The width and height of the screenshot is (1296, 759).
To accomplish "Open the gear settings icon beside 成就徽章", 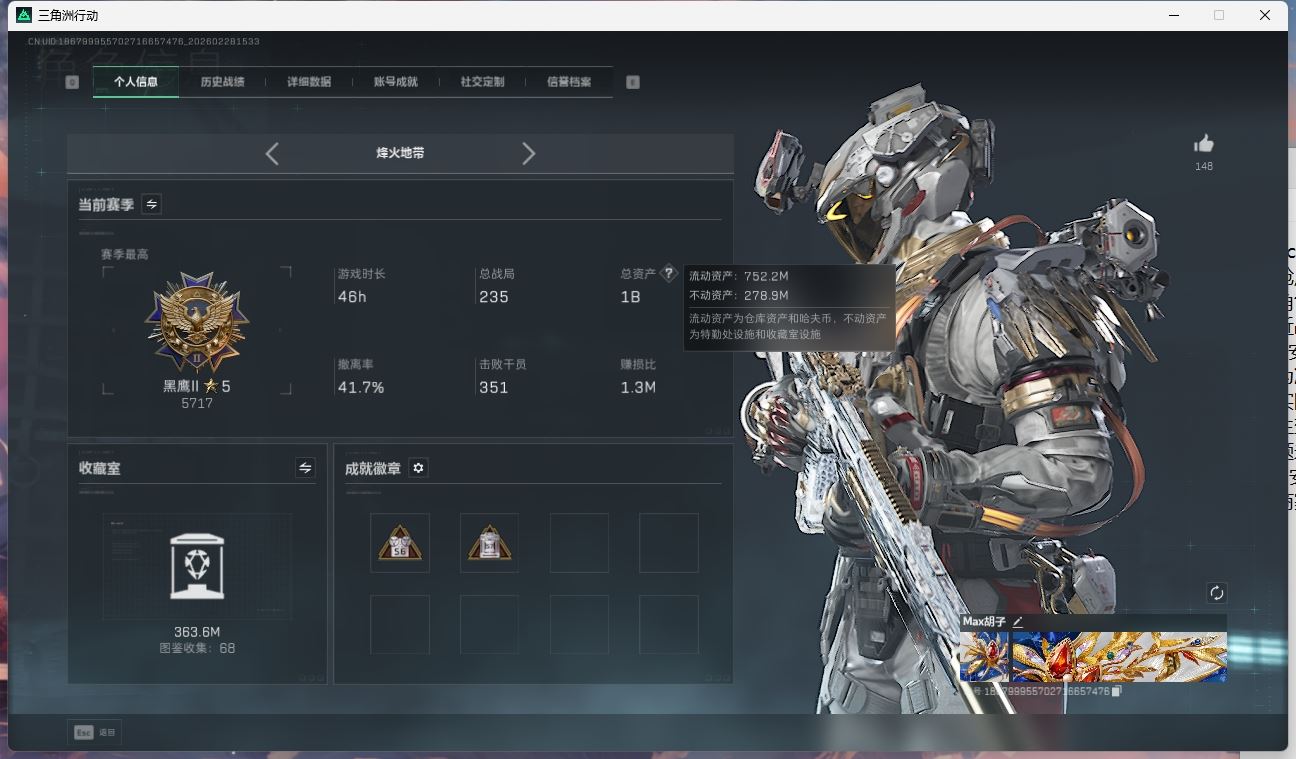I will click(x=418, y=467).
